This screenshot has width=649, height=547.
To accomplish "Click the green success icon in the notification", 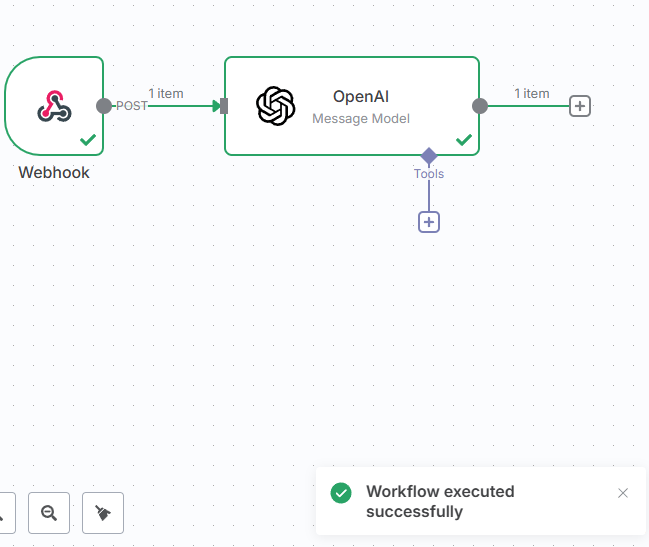I will click(342, 493).
